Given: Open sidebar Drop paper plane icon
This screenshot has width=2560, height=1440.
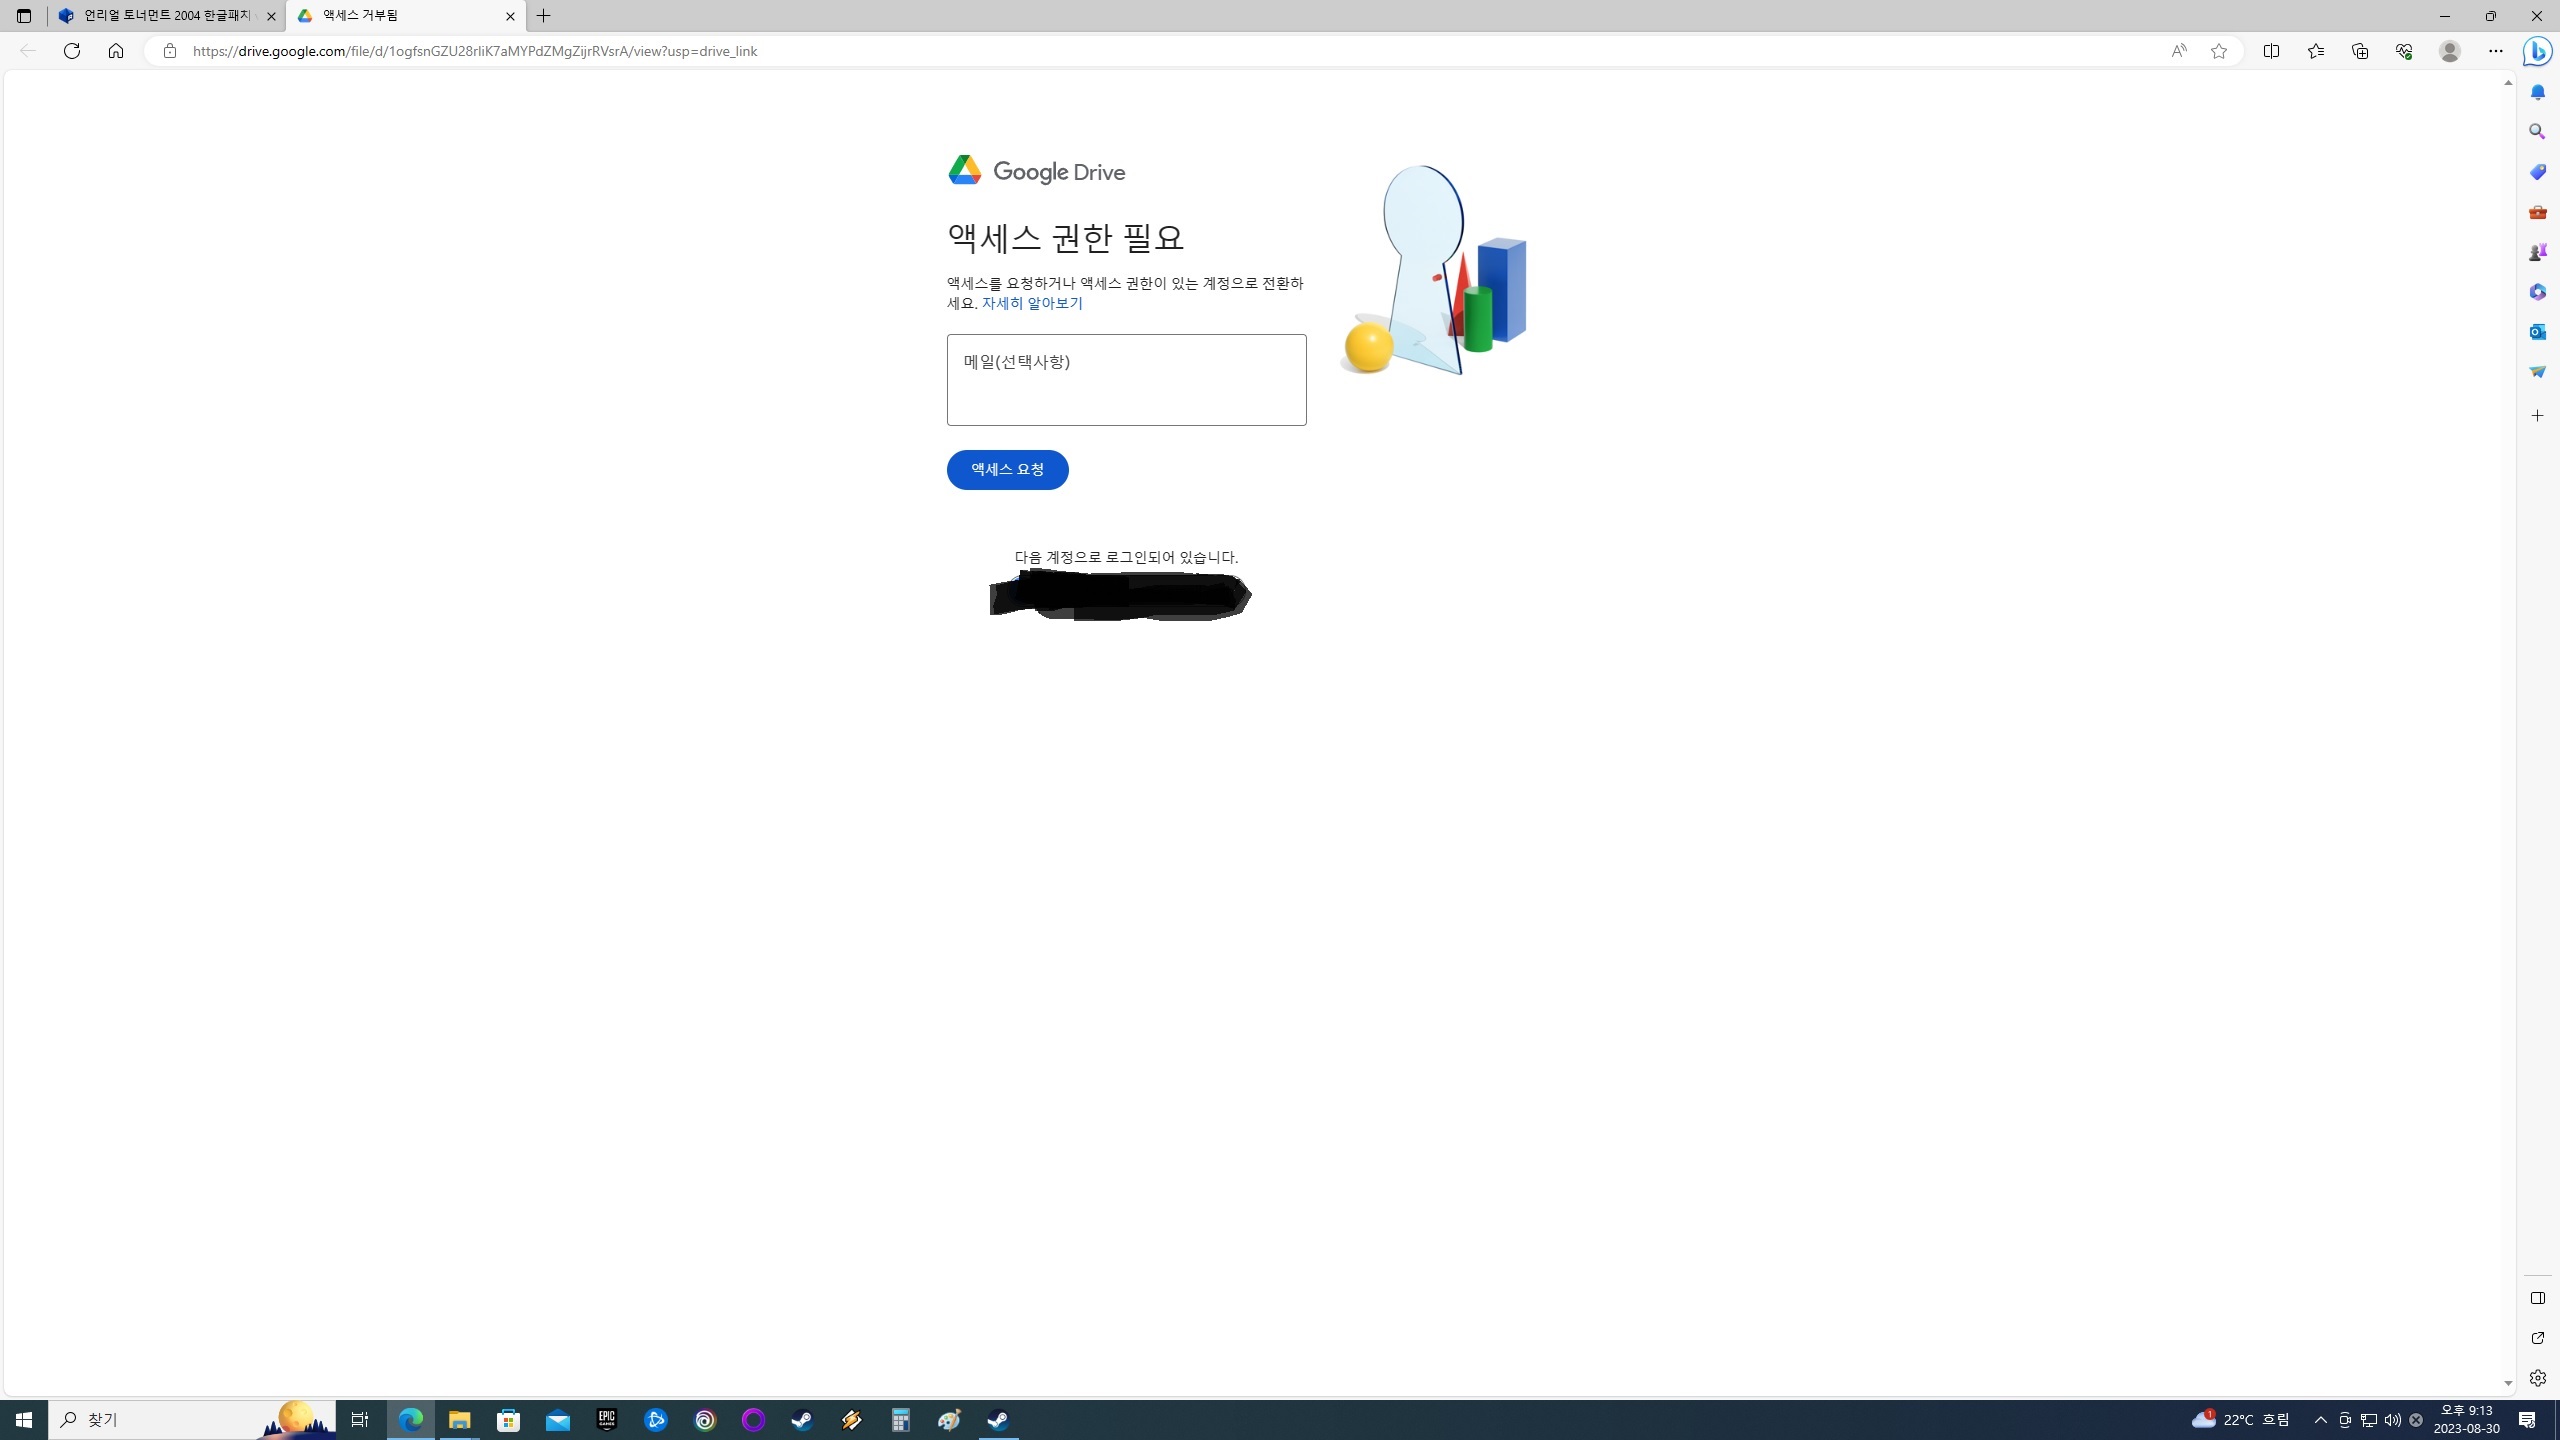Looking at the screenshot, I should coord(2537,372).
